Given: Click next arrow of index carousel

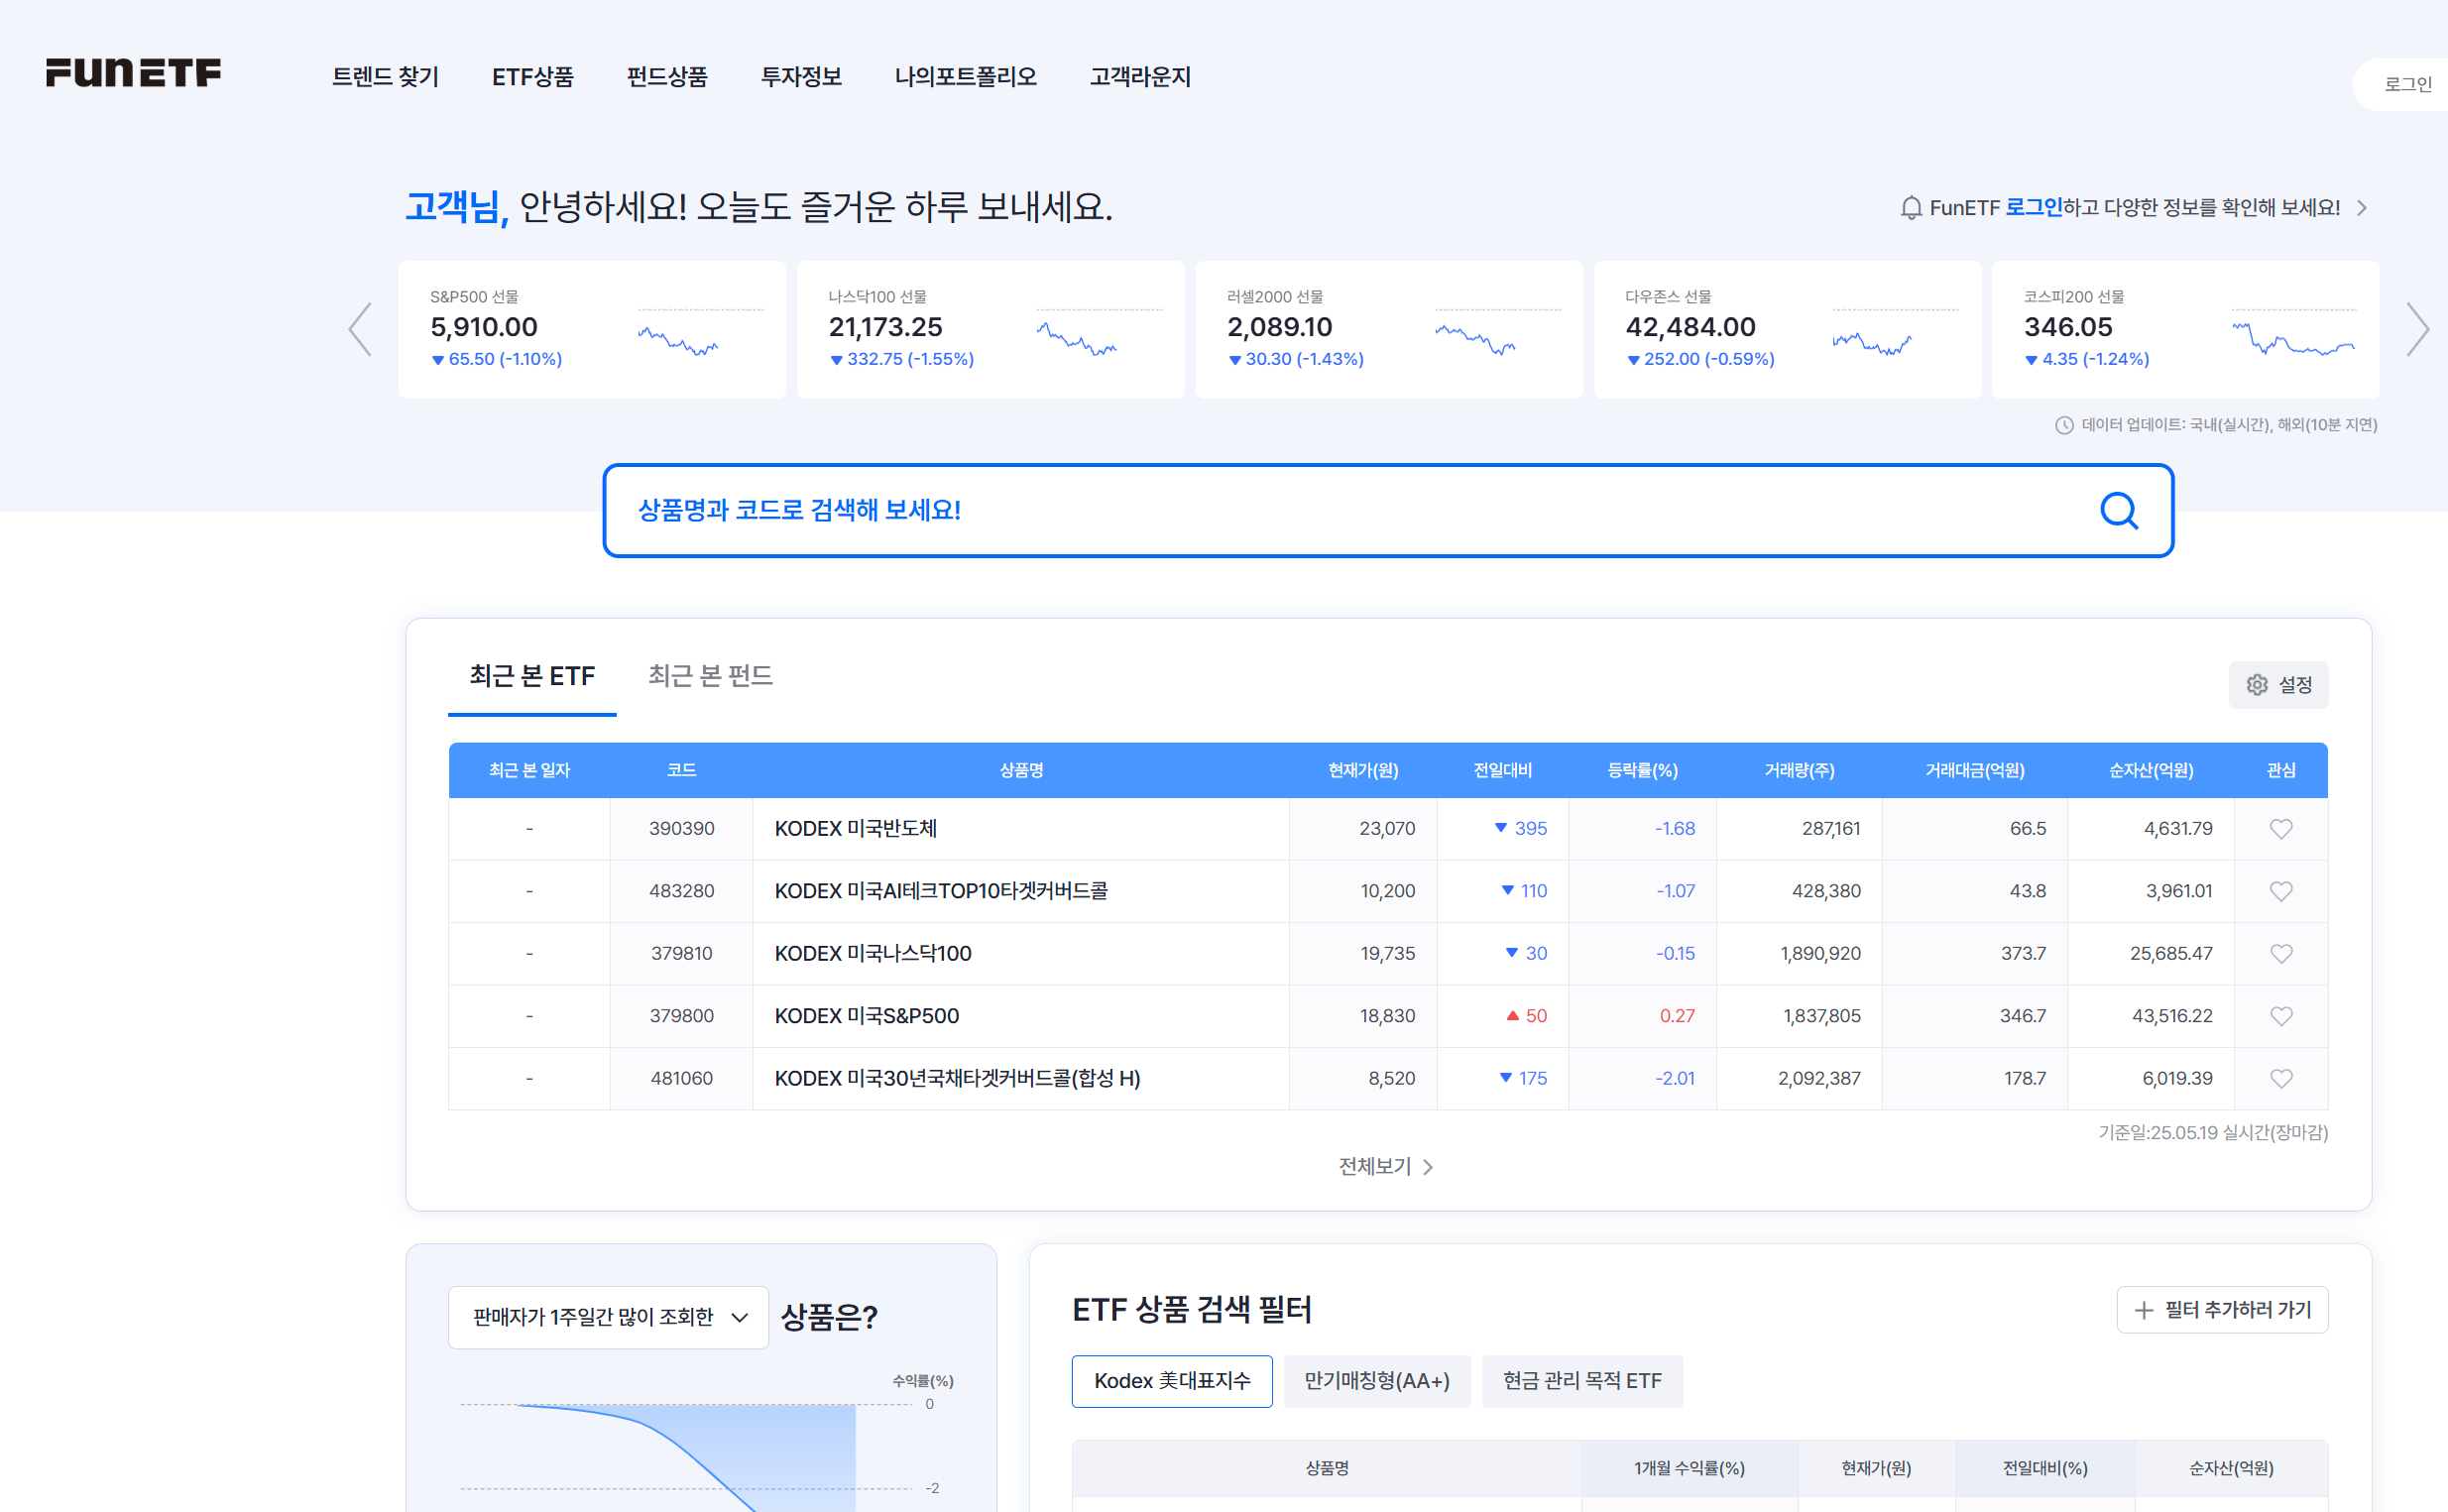Looking at the screenshot, I should (x=2417, y=329).
